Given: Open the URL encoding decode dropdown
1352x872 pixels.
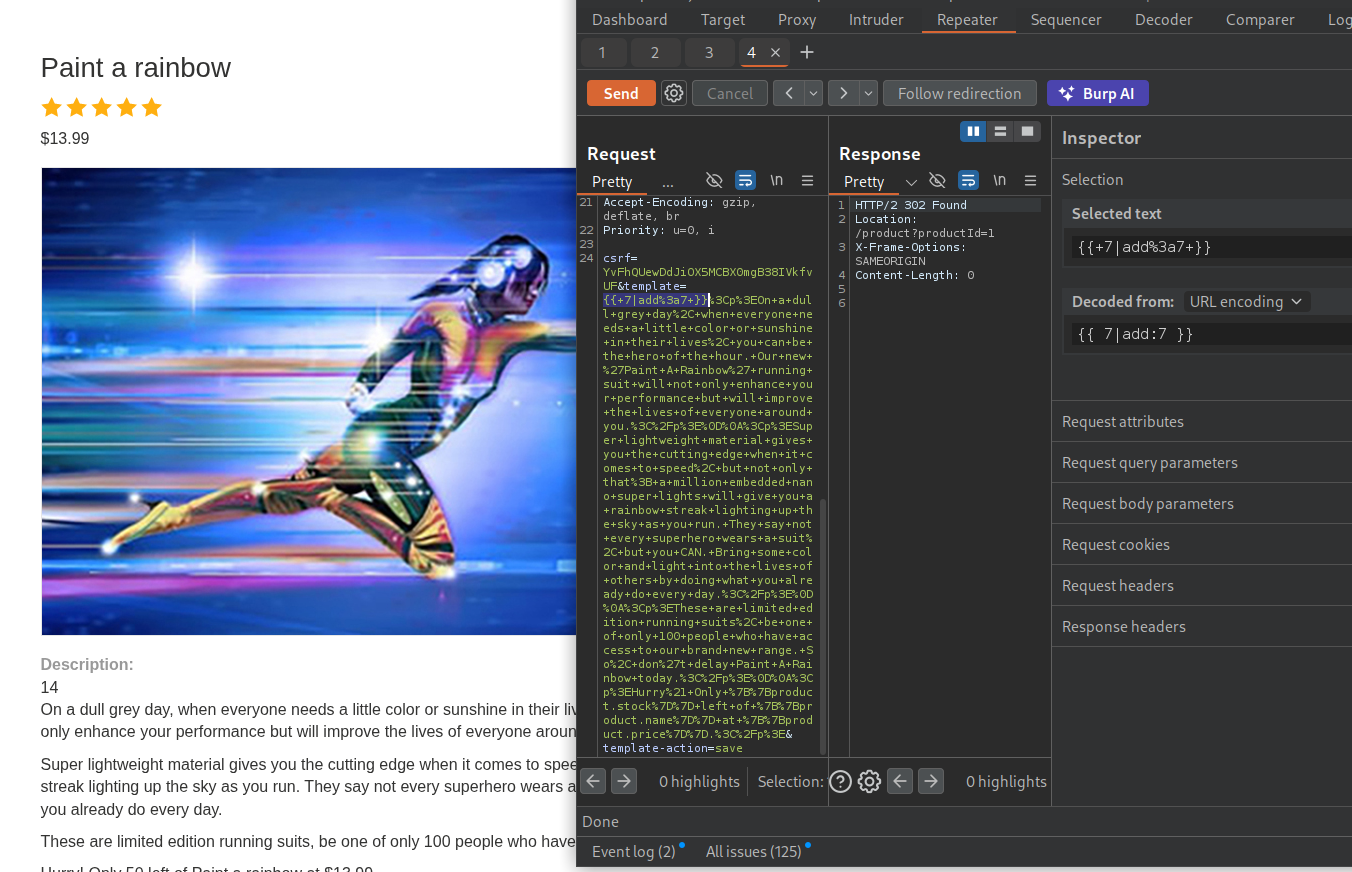Looking at the screenshot, I should 1246,301.
